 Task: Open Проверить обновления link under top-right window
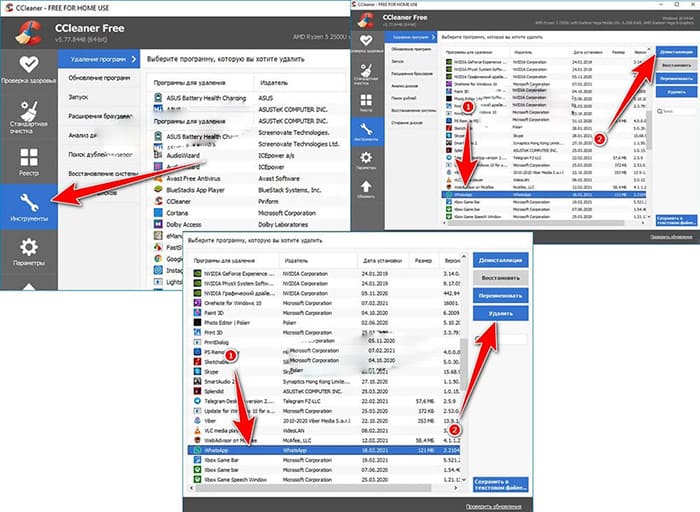pyautogui.click(x=671, y=237)
